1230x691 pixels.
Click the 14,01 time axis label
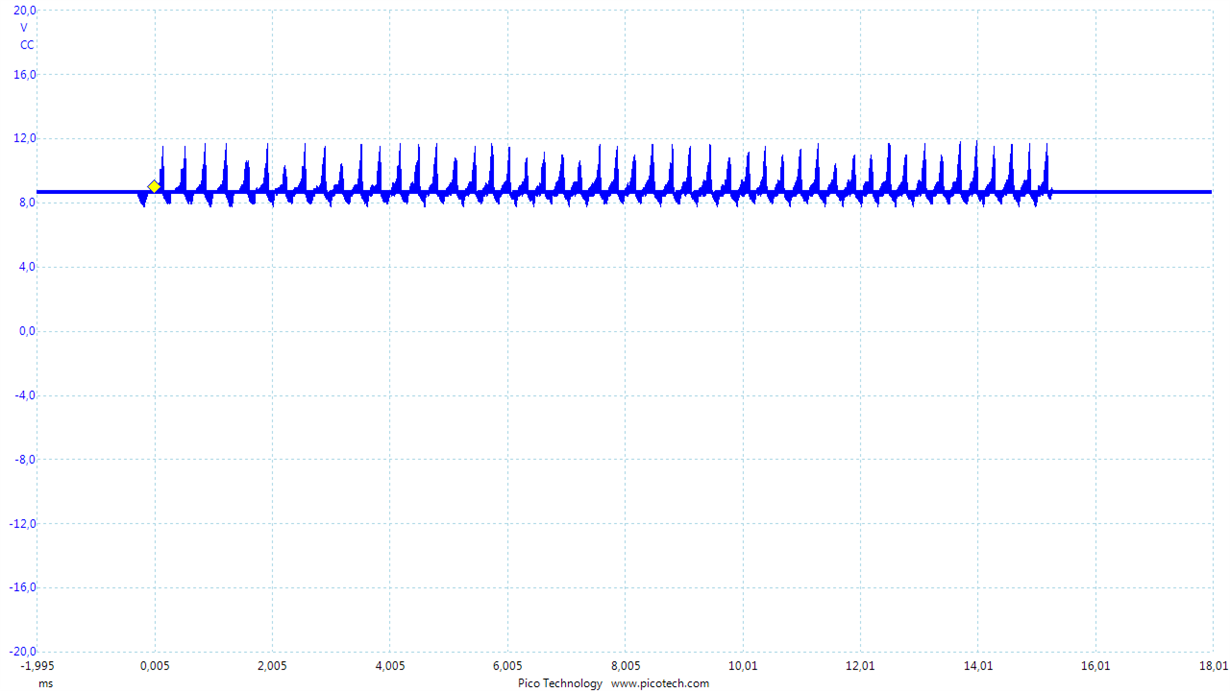(x=978, y=665)
